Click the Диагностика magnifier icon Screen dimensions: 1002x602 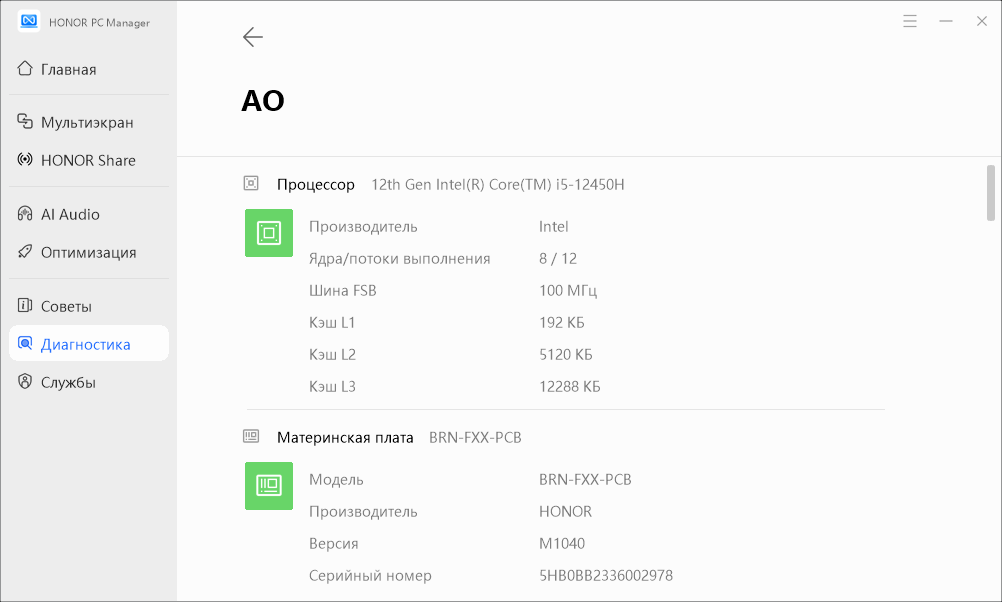(x=25, y=344)
